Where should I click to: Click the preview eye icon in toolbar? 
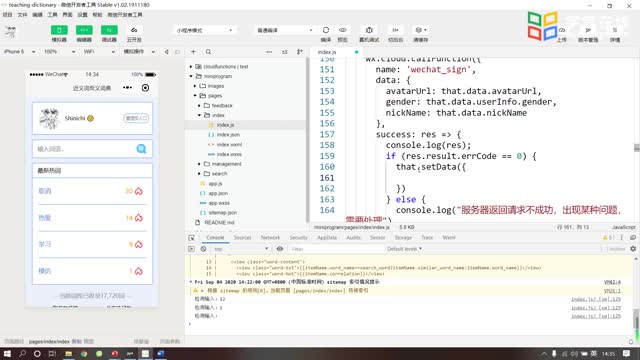pos(342,30)
